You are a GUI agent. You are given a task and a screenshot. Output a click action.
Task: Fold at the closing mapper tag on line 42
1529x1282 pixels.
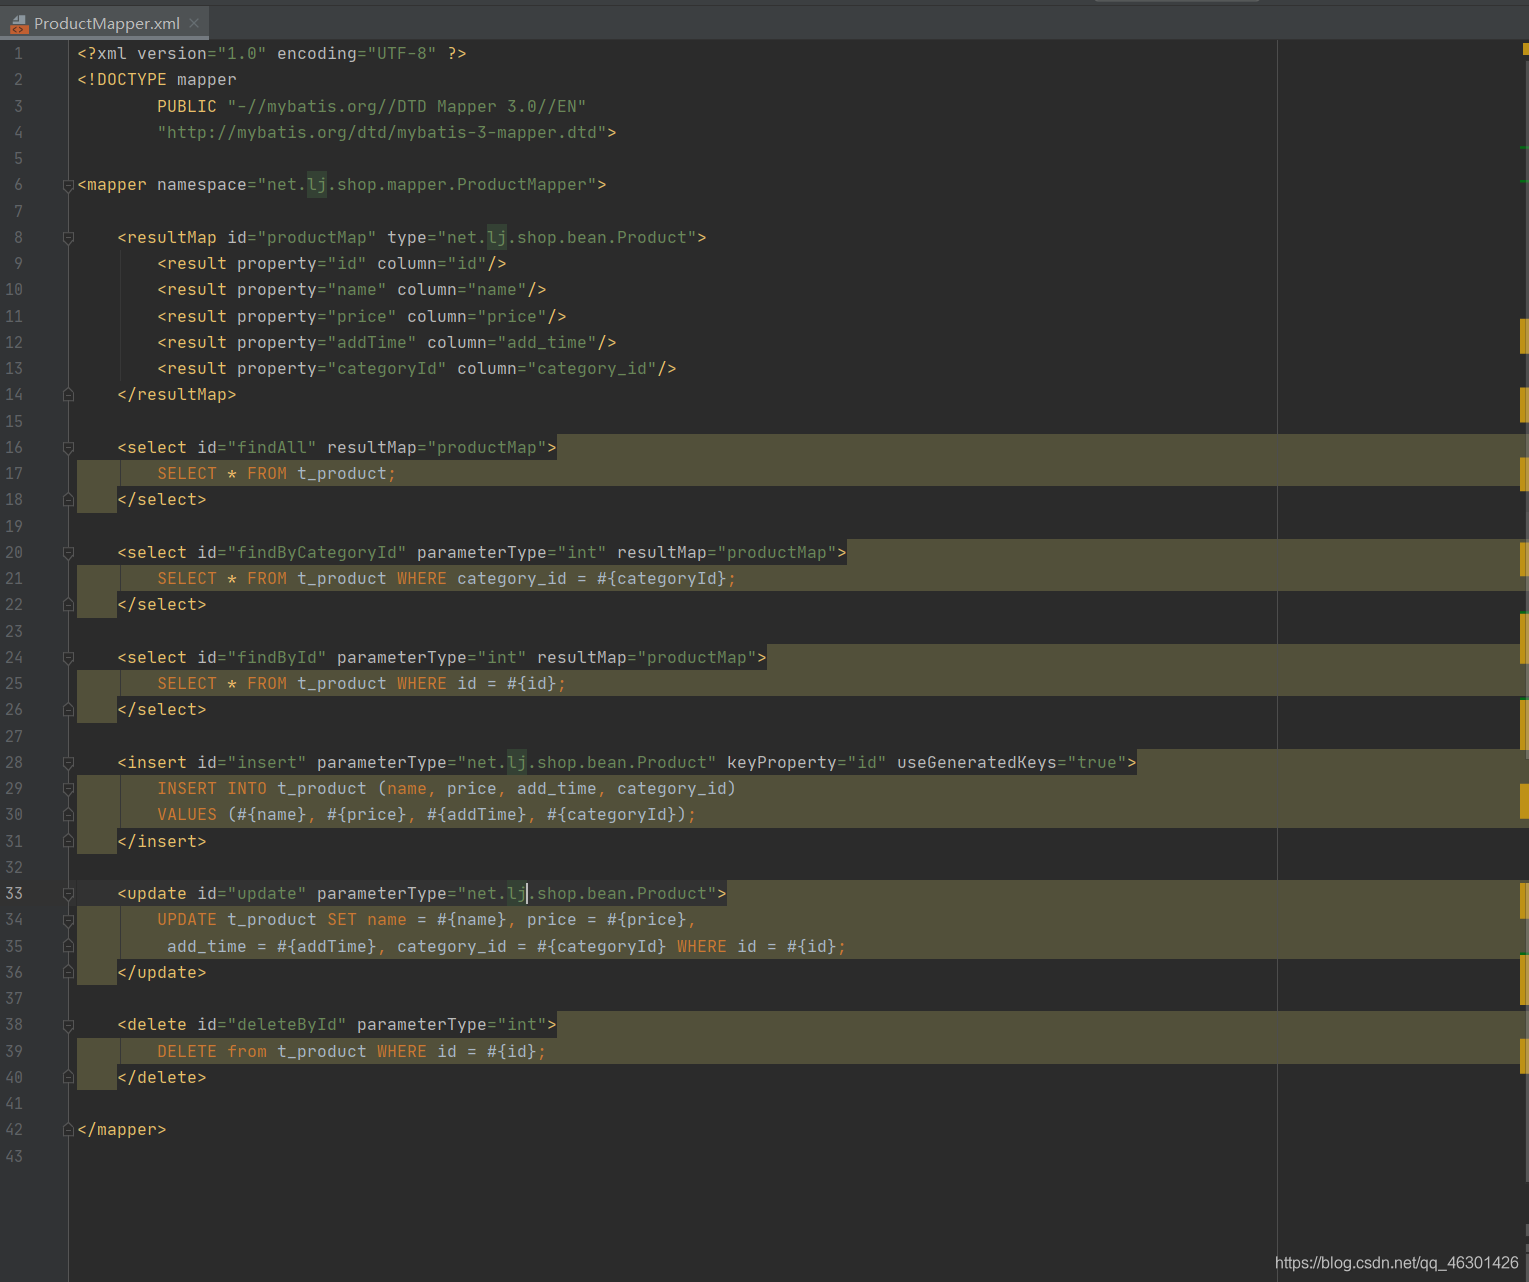point(68,1130)
